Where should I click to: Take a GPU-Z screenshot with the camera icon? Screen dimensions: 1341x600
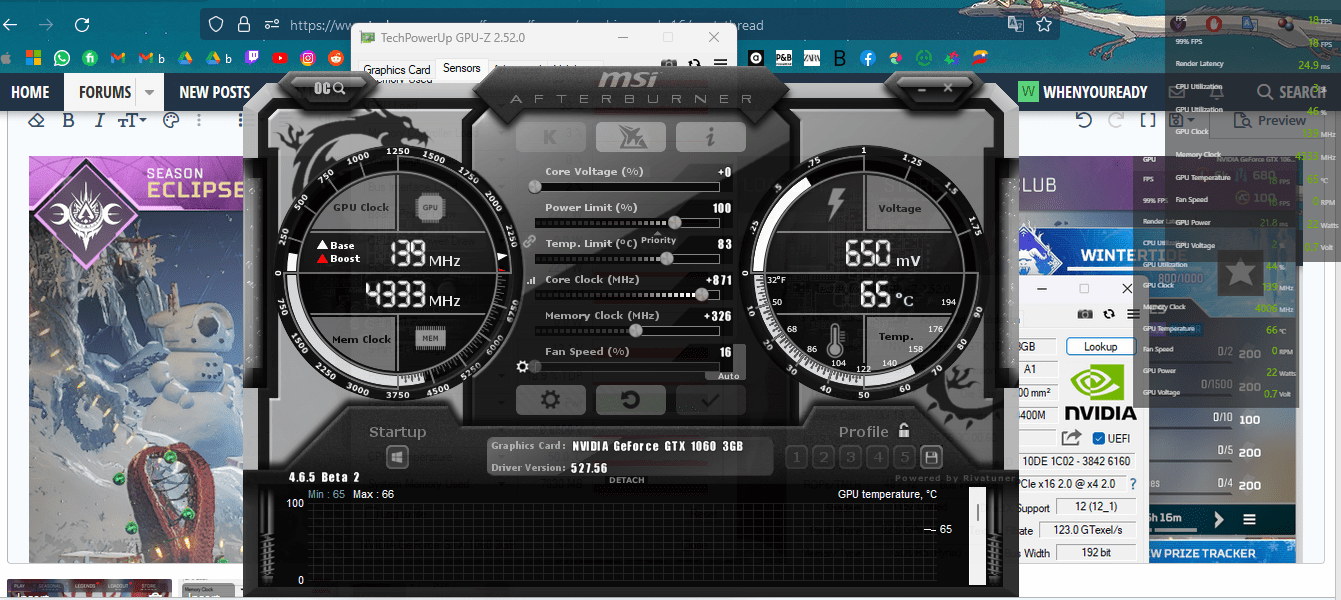click(x=1084, y=313)
